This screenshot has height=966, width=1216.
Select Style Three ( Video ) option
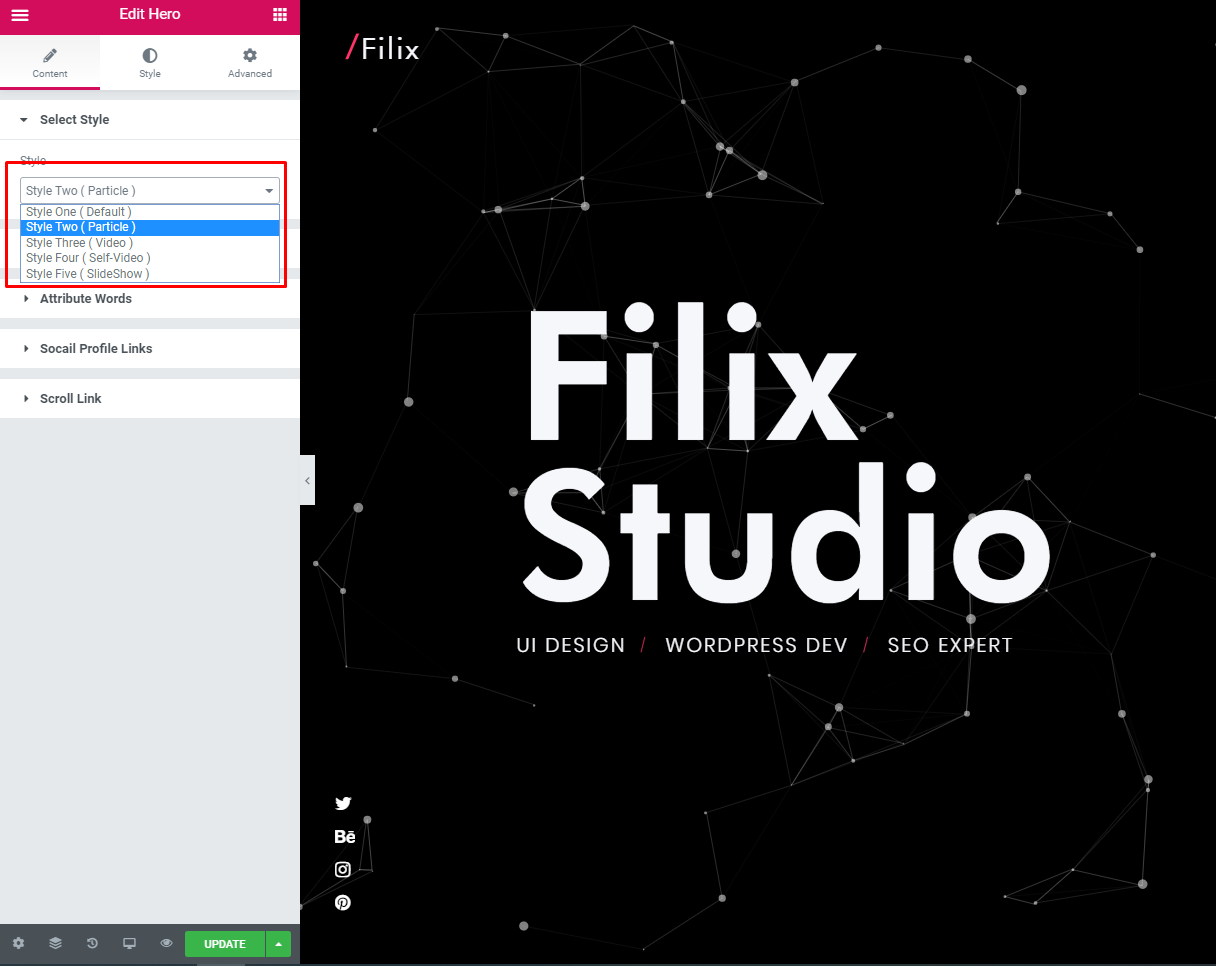click(x=79, y=242)
